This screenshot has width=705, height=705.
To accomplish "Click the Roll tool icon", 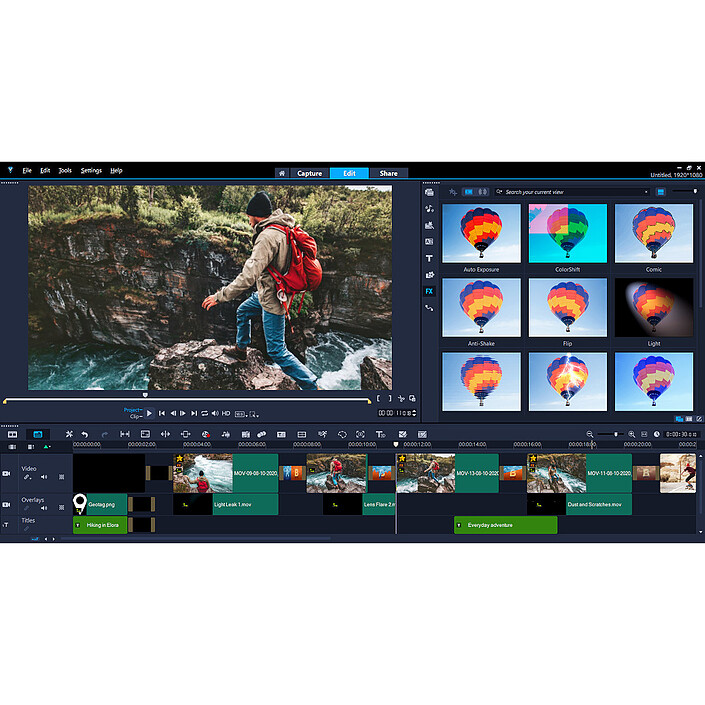I will [x=165, y=434].
